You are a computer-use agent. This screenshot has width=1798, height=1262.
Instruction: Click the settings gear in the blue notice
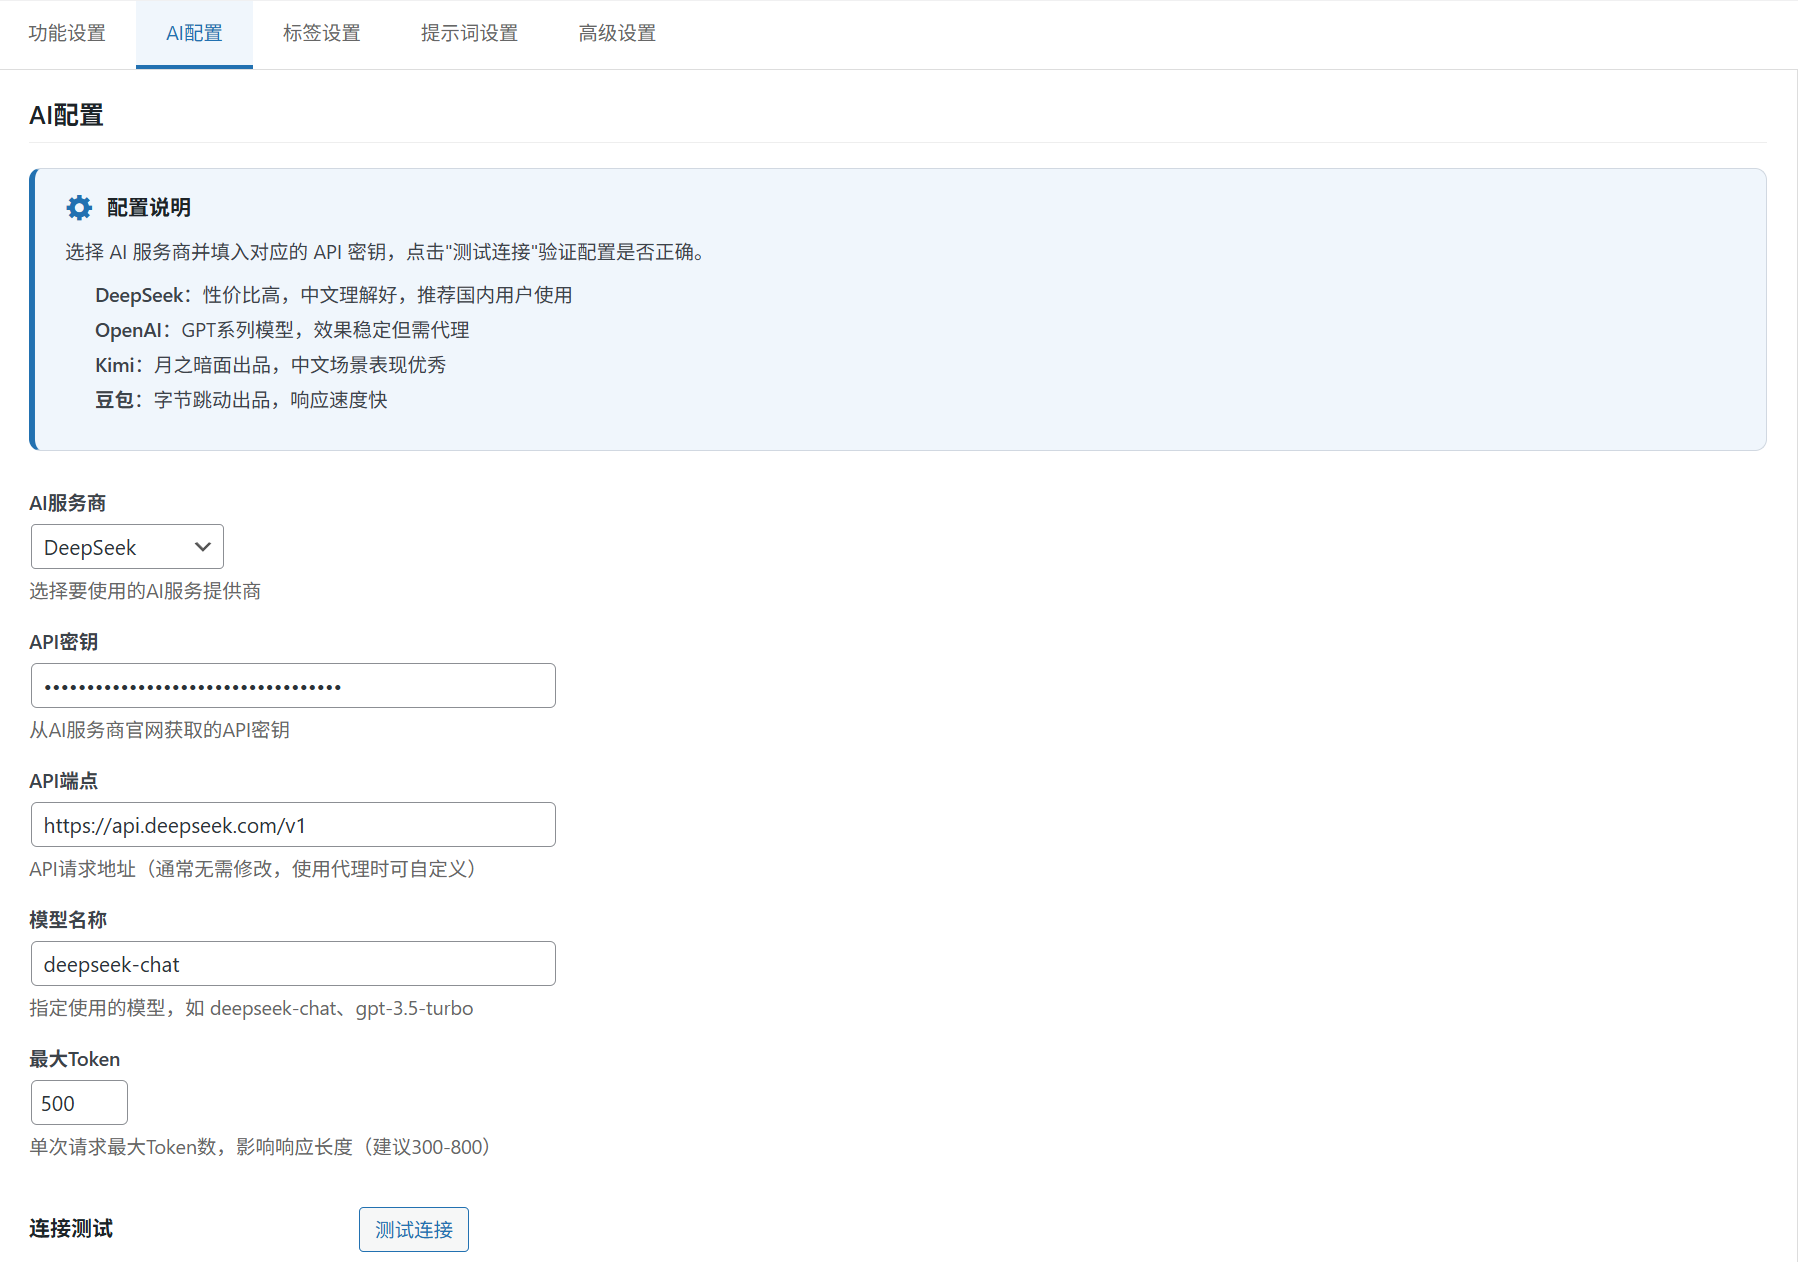point(79,207)
